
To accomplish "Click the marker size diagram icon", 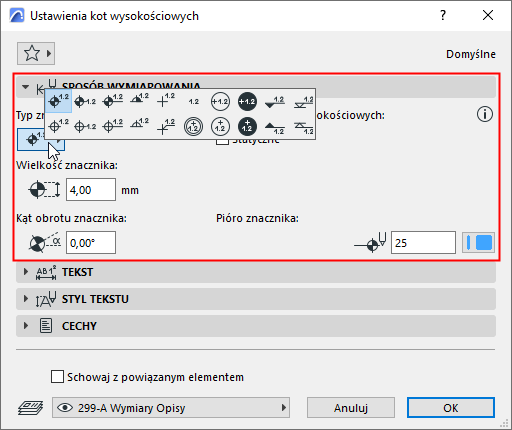I will point(44,190).
